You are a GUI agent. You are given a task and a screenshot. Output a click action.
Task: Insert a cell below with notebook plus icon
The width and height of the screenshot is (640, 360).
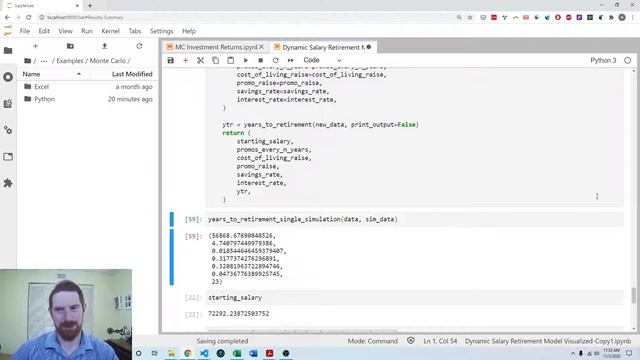pyautogui.click(x=185, y=60)
